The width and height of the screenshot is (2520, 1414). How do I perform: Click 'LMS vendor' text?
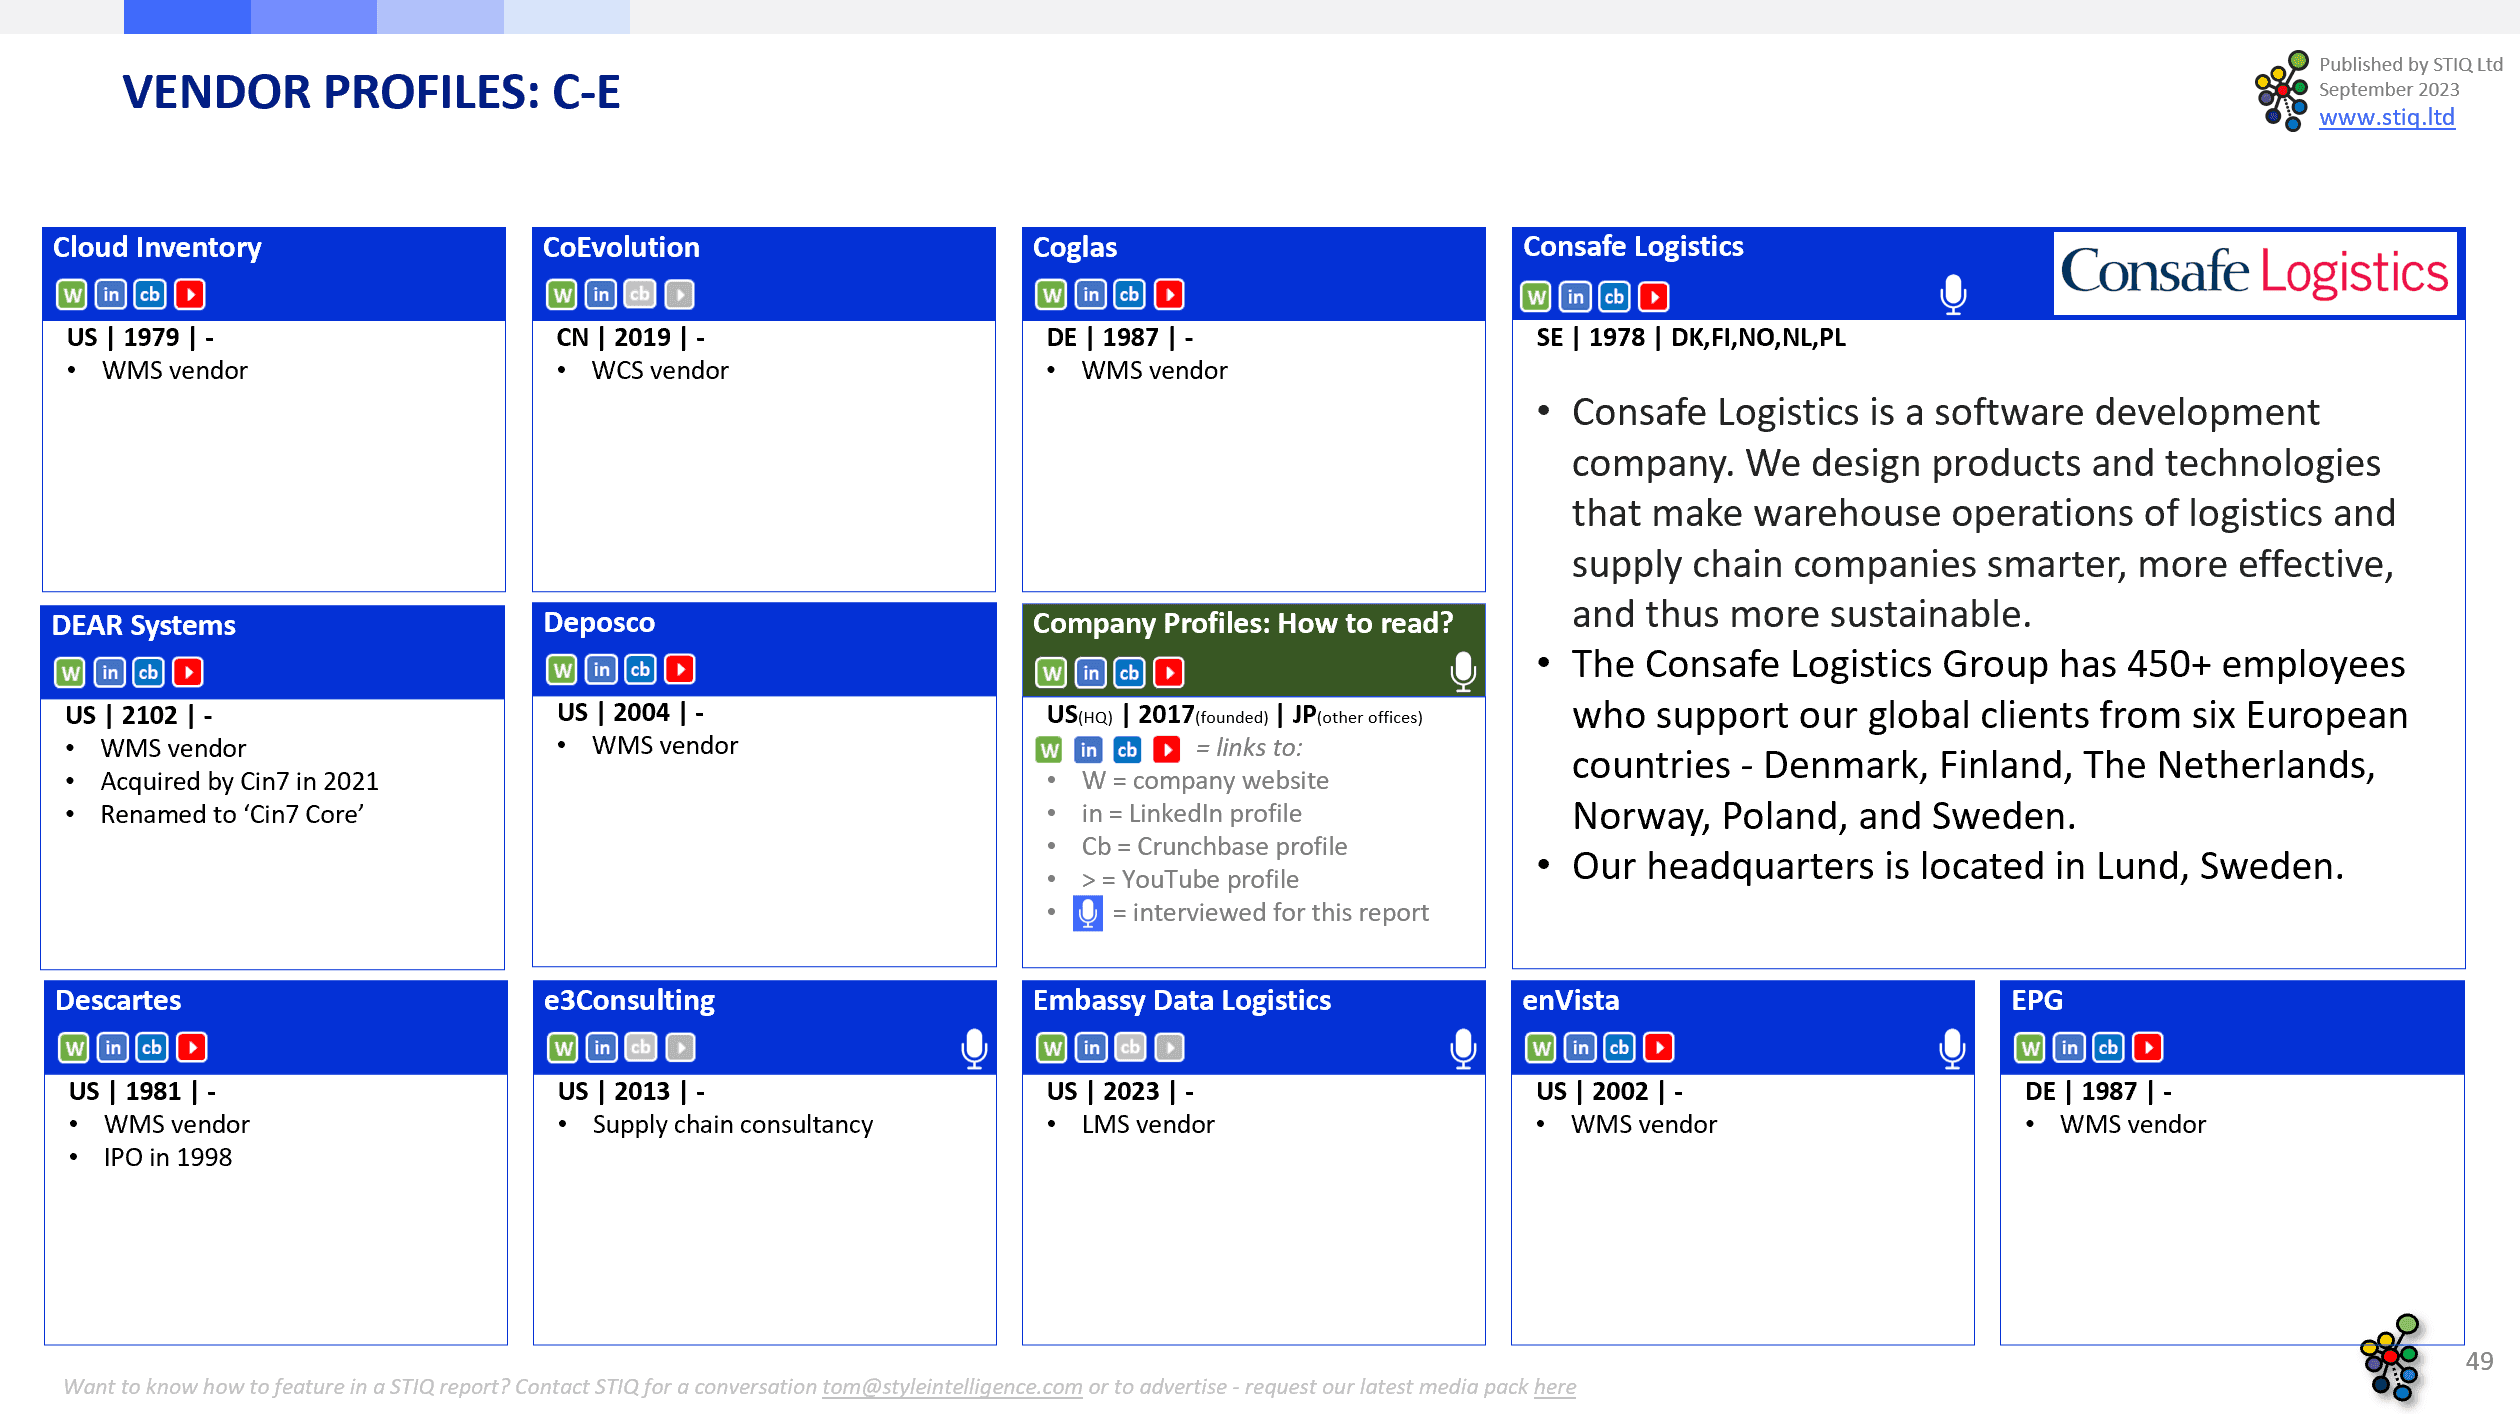[x=1148, y=1124]
